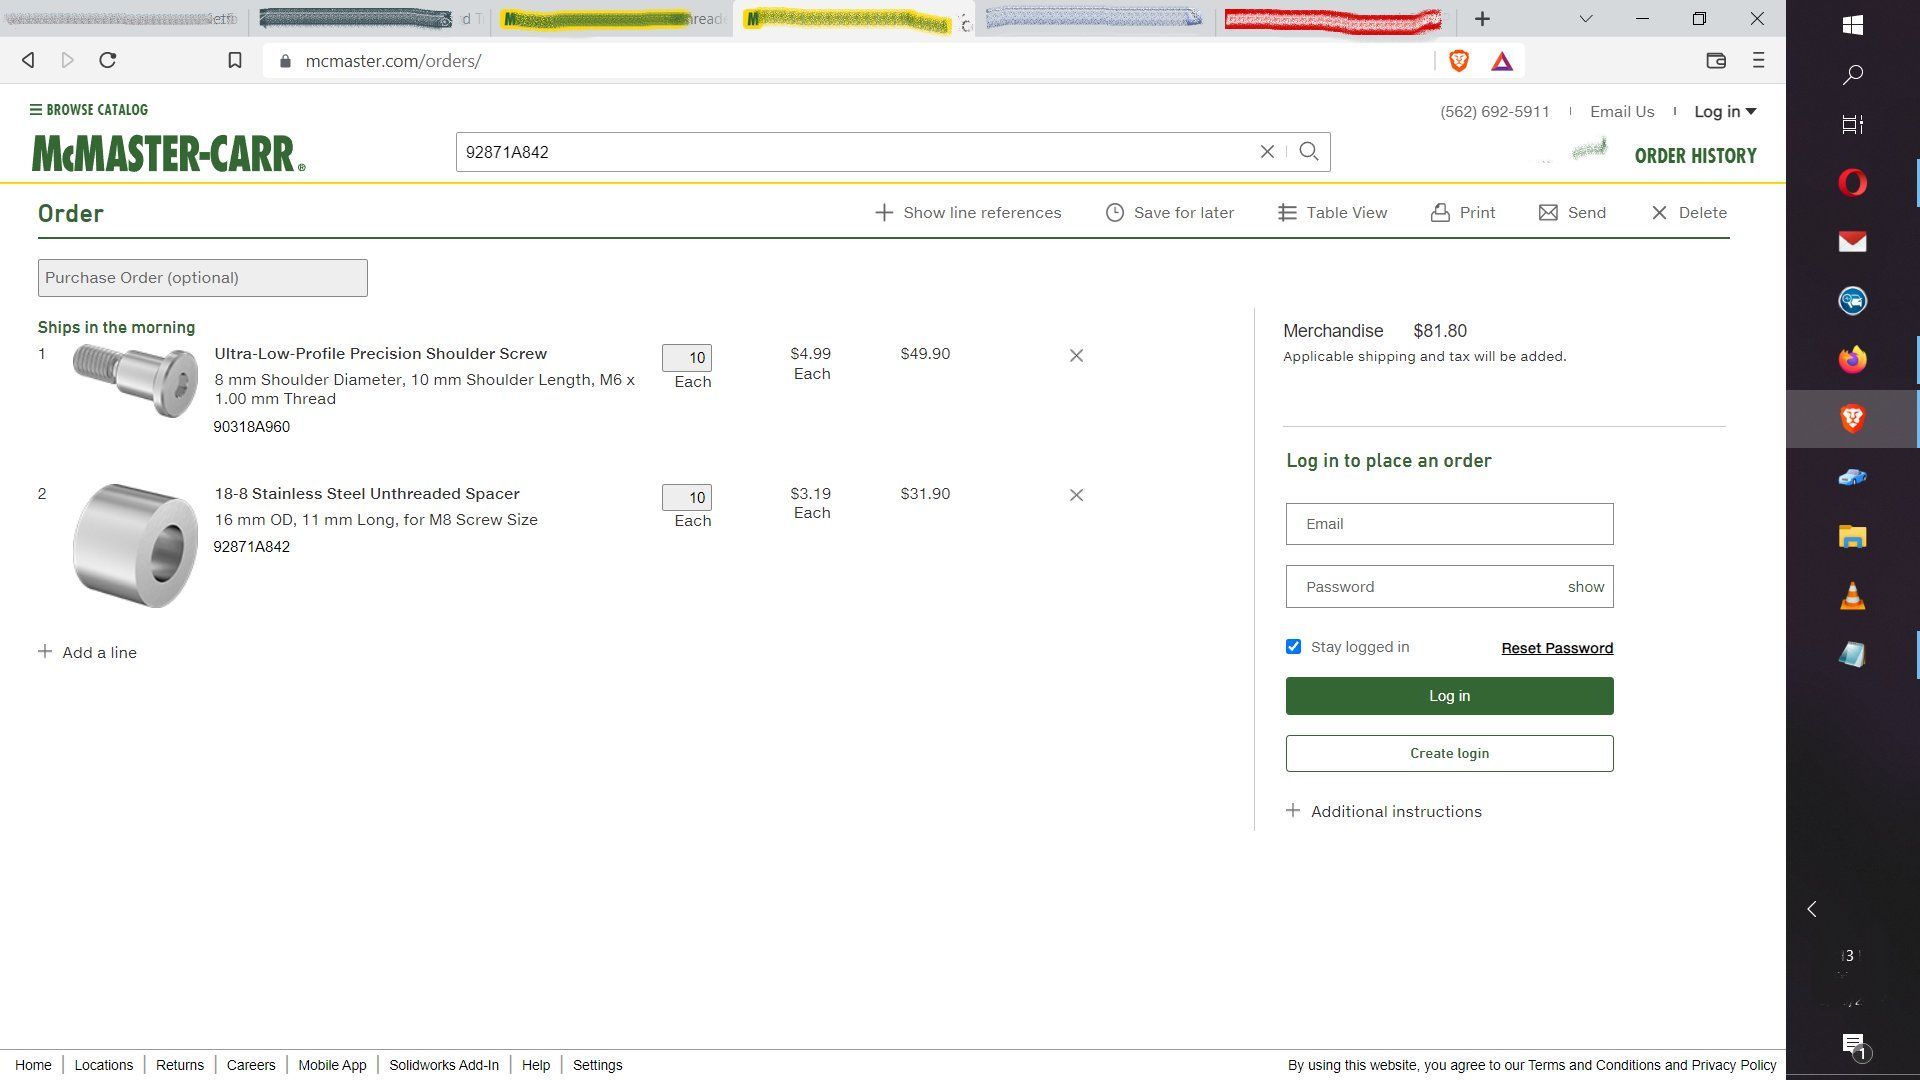This screenshot has height=1080, width=1920.
Task: Remove the Shoulder Screw line item
Action: point(1076,356)
